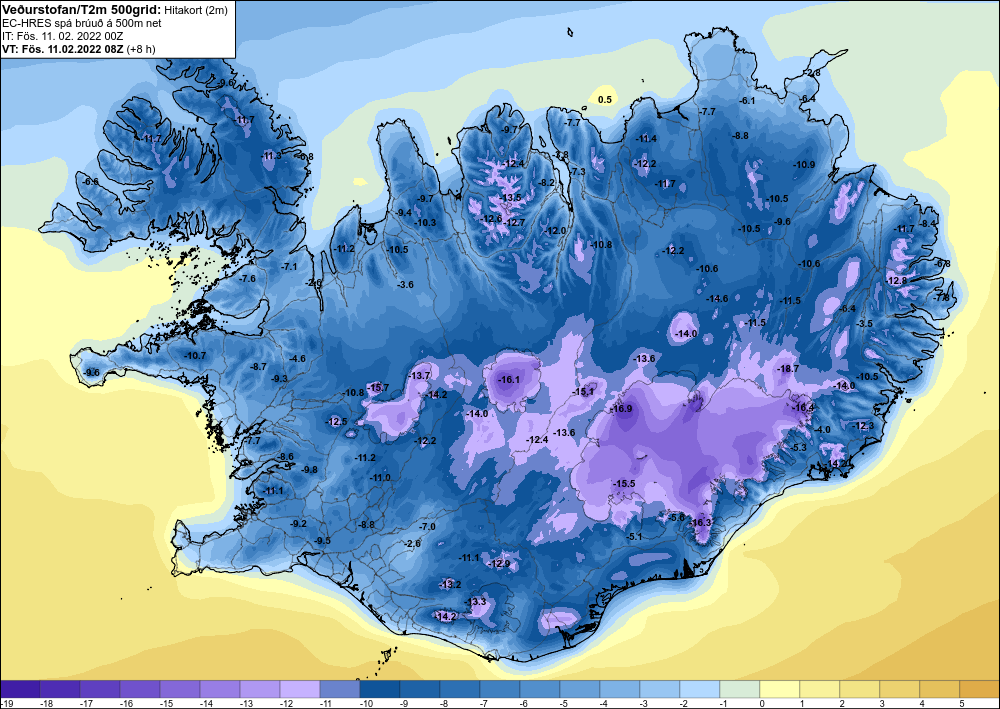Click the title 'Veðurstofan/T2m 500grid'

pos(79,10)
